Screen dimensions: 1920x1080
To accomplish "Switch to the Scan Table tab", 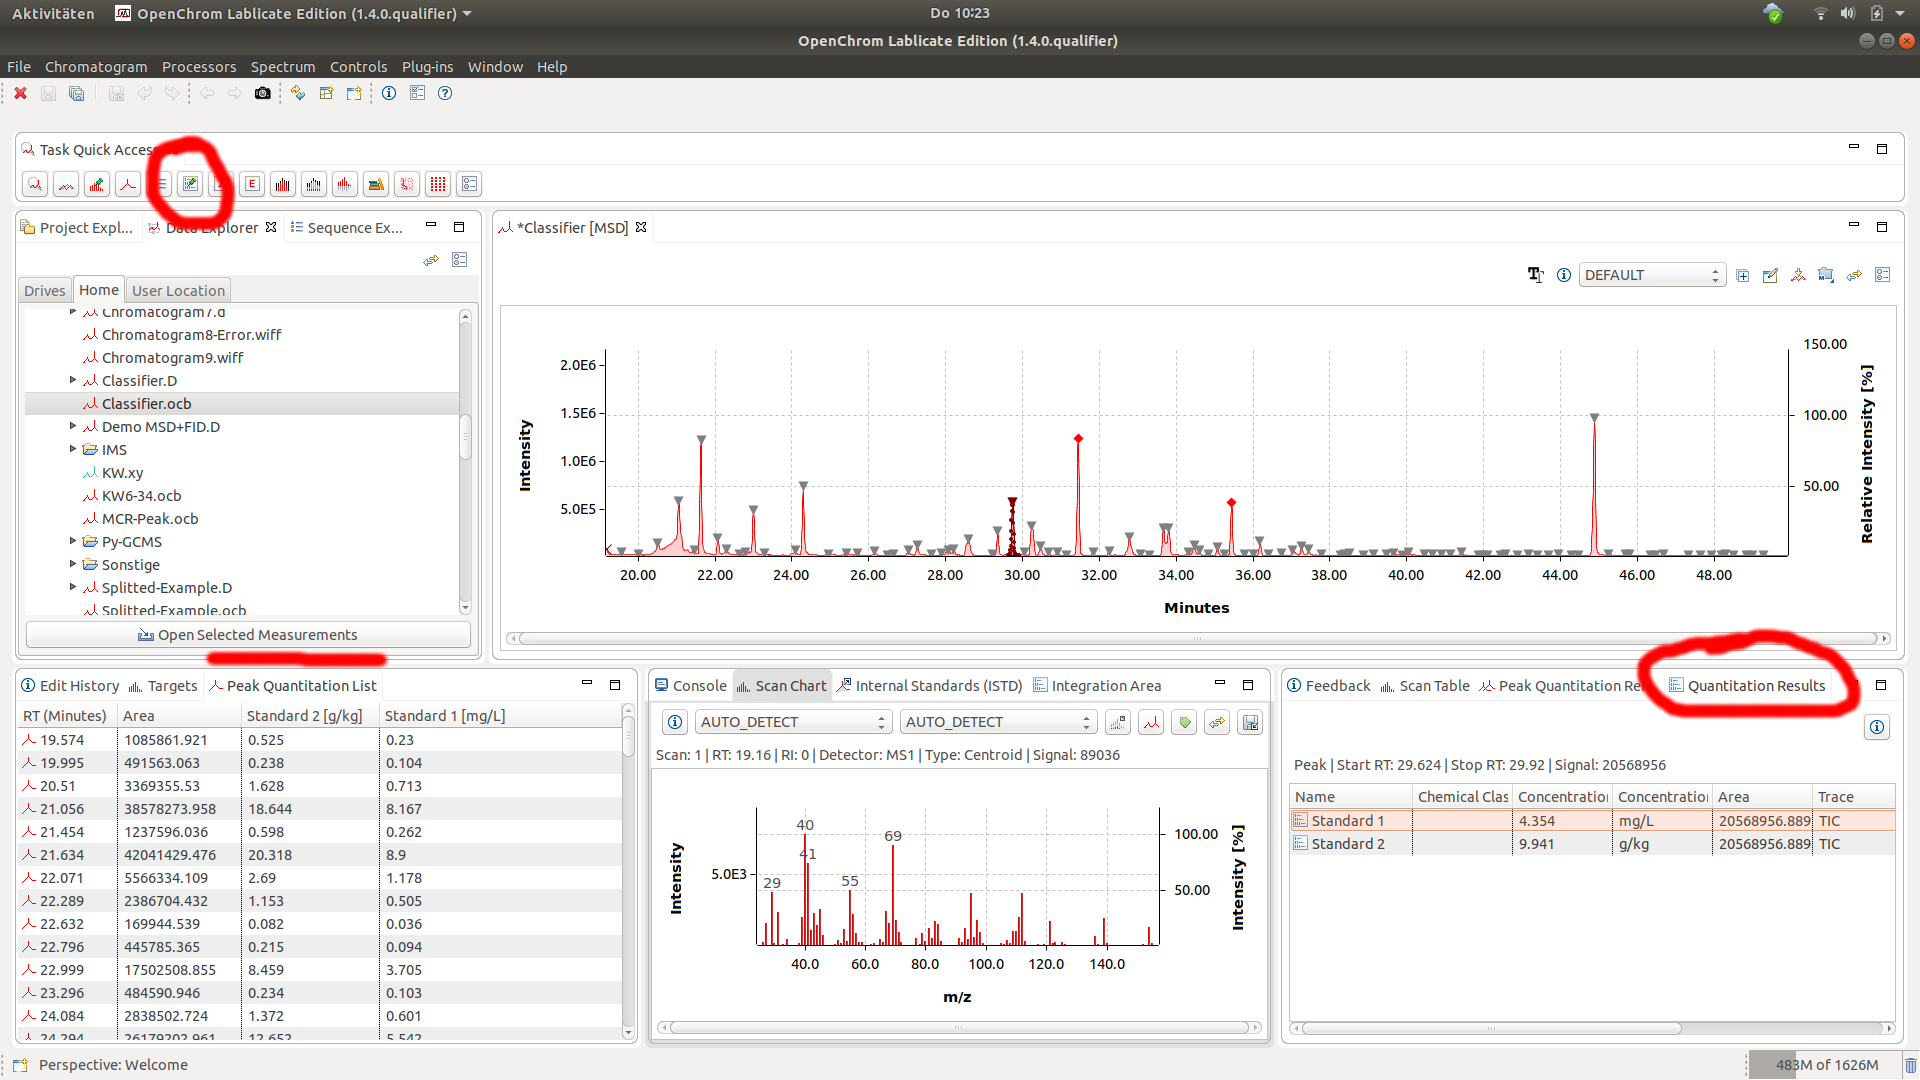I will 1425,686.
